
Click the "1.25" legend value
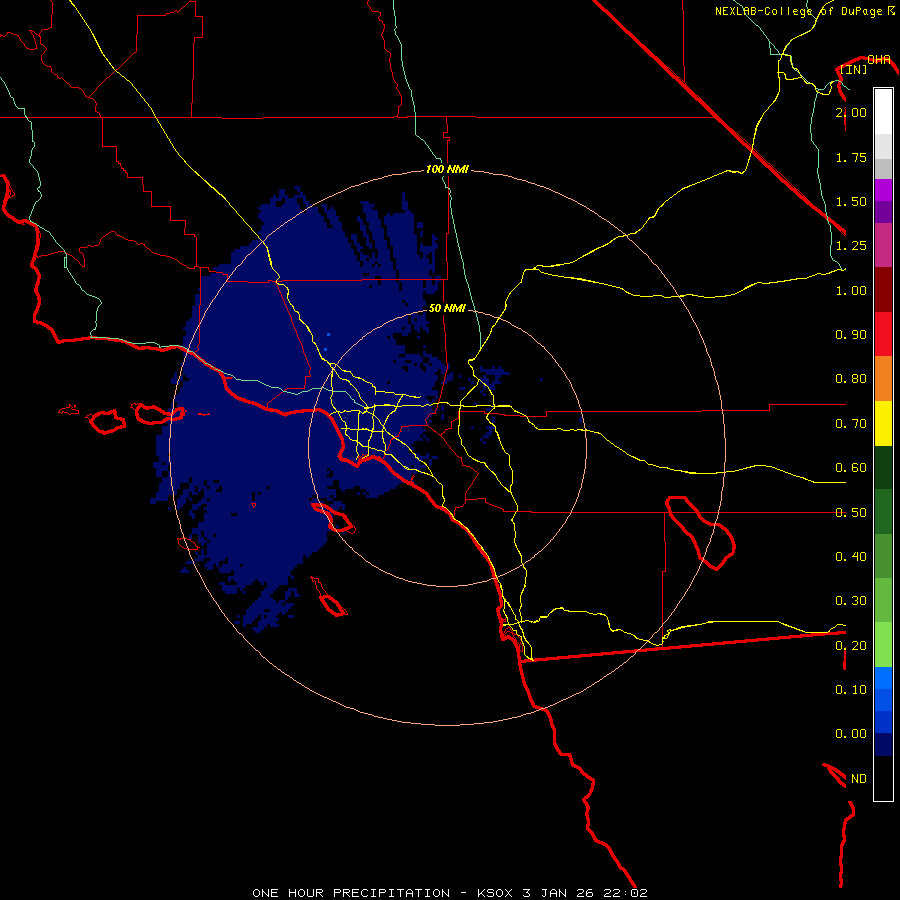[851, 246]
